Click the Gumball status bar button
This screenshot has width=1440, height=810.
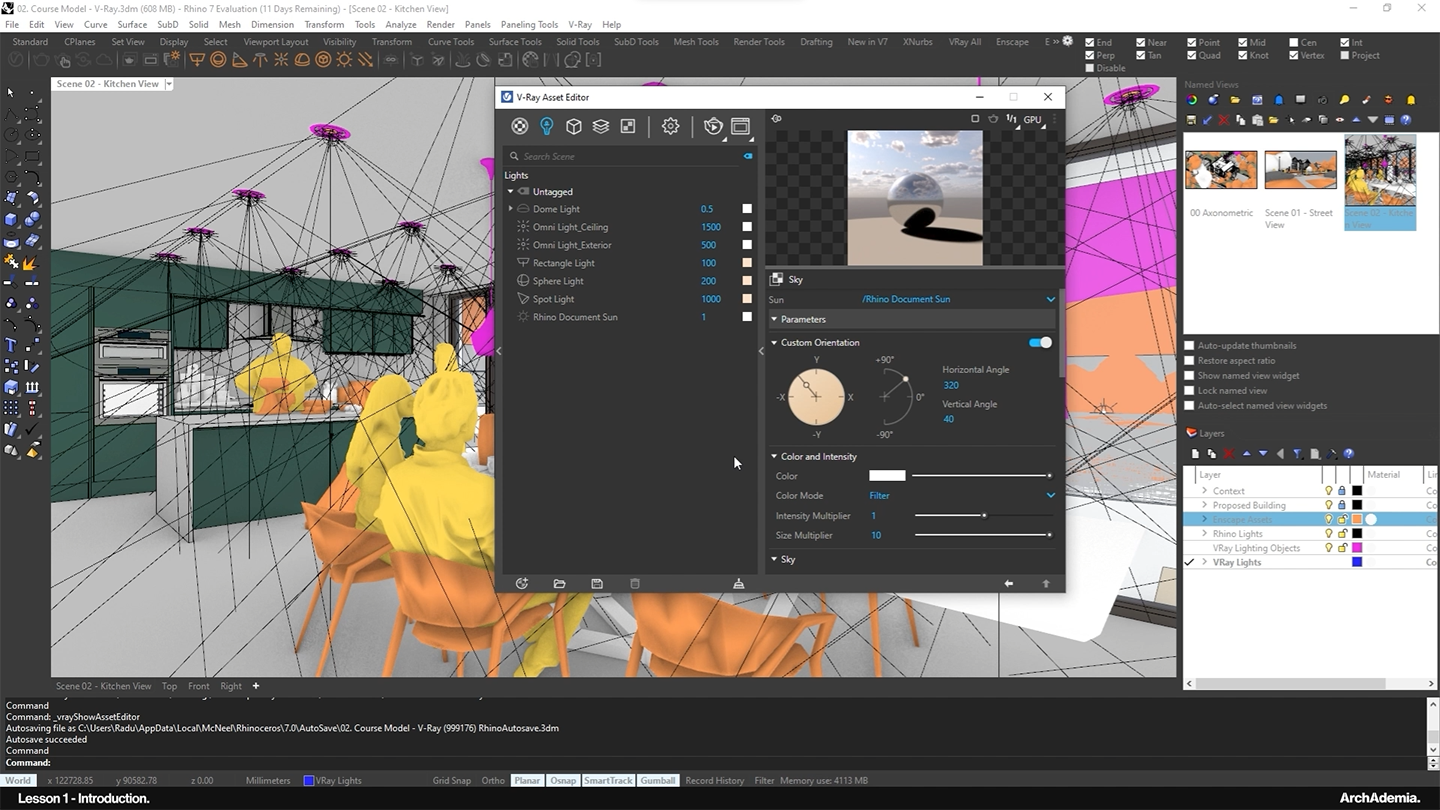point(658,781)
